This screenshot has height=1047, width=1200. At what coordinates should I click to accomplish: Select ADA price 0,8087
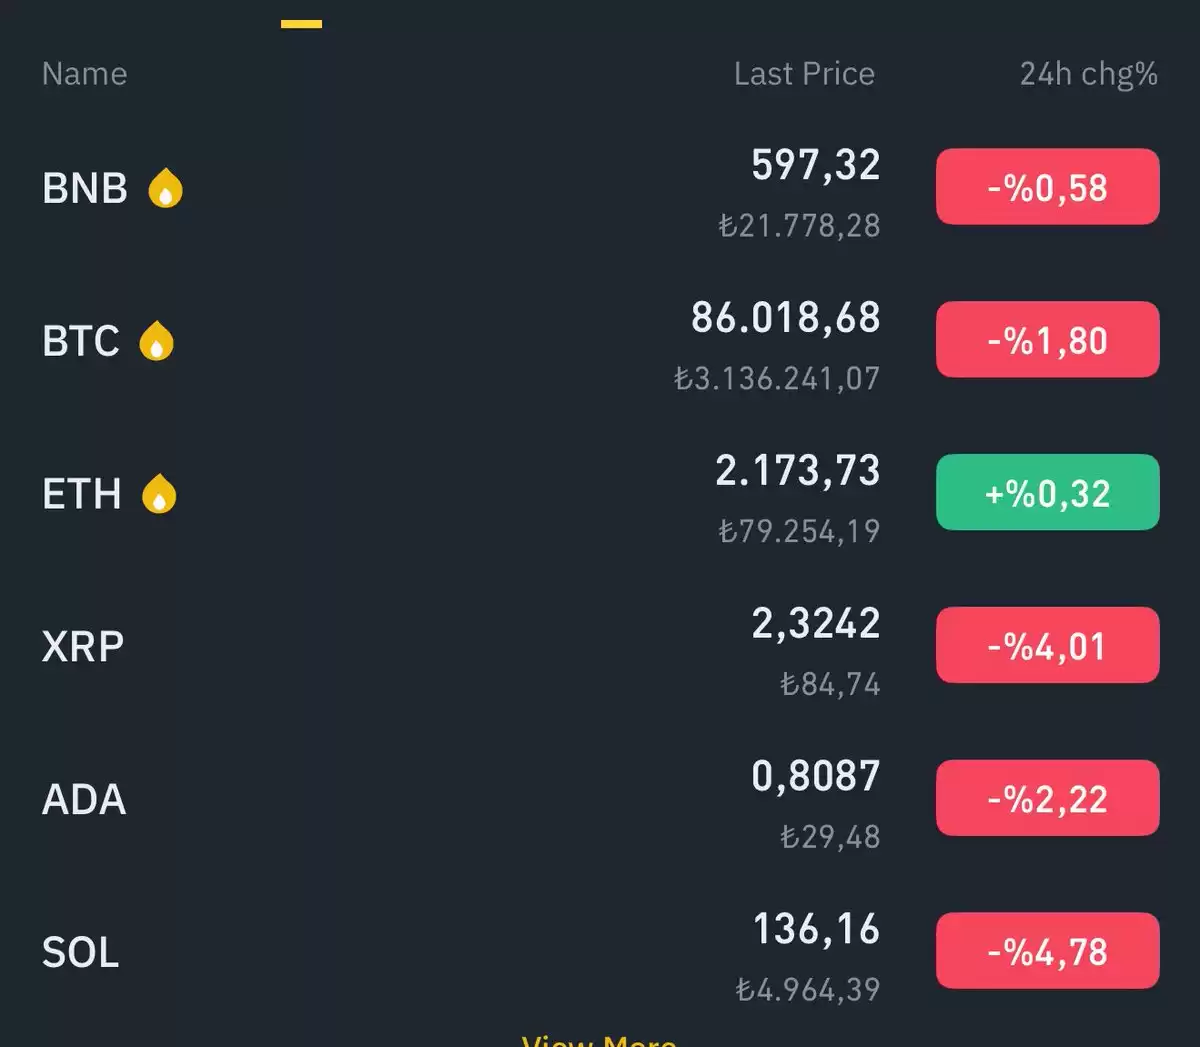(815, 776)
